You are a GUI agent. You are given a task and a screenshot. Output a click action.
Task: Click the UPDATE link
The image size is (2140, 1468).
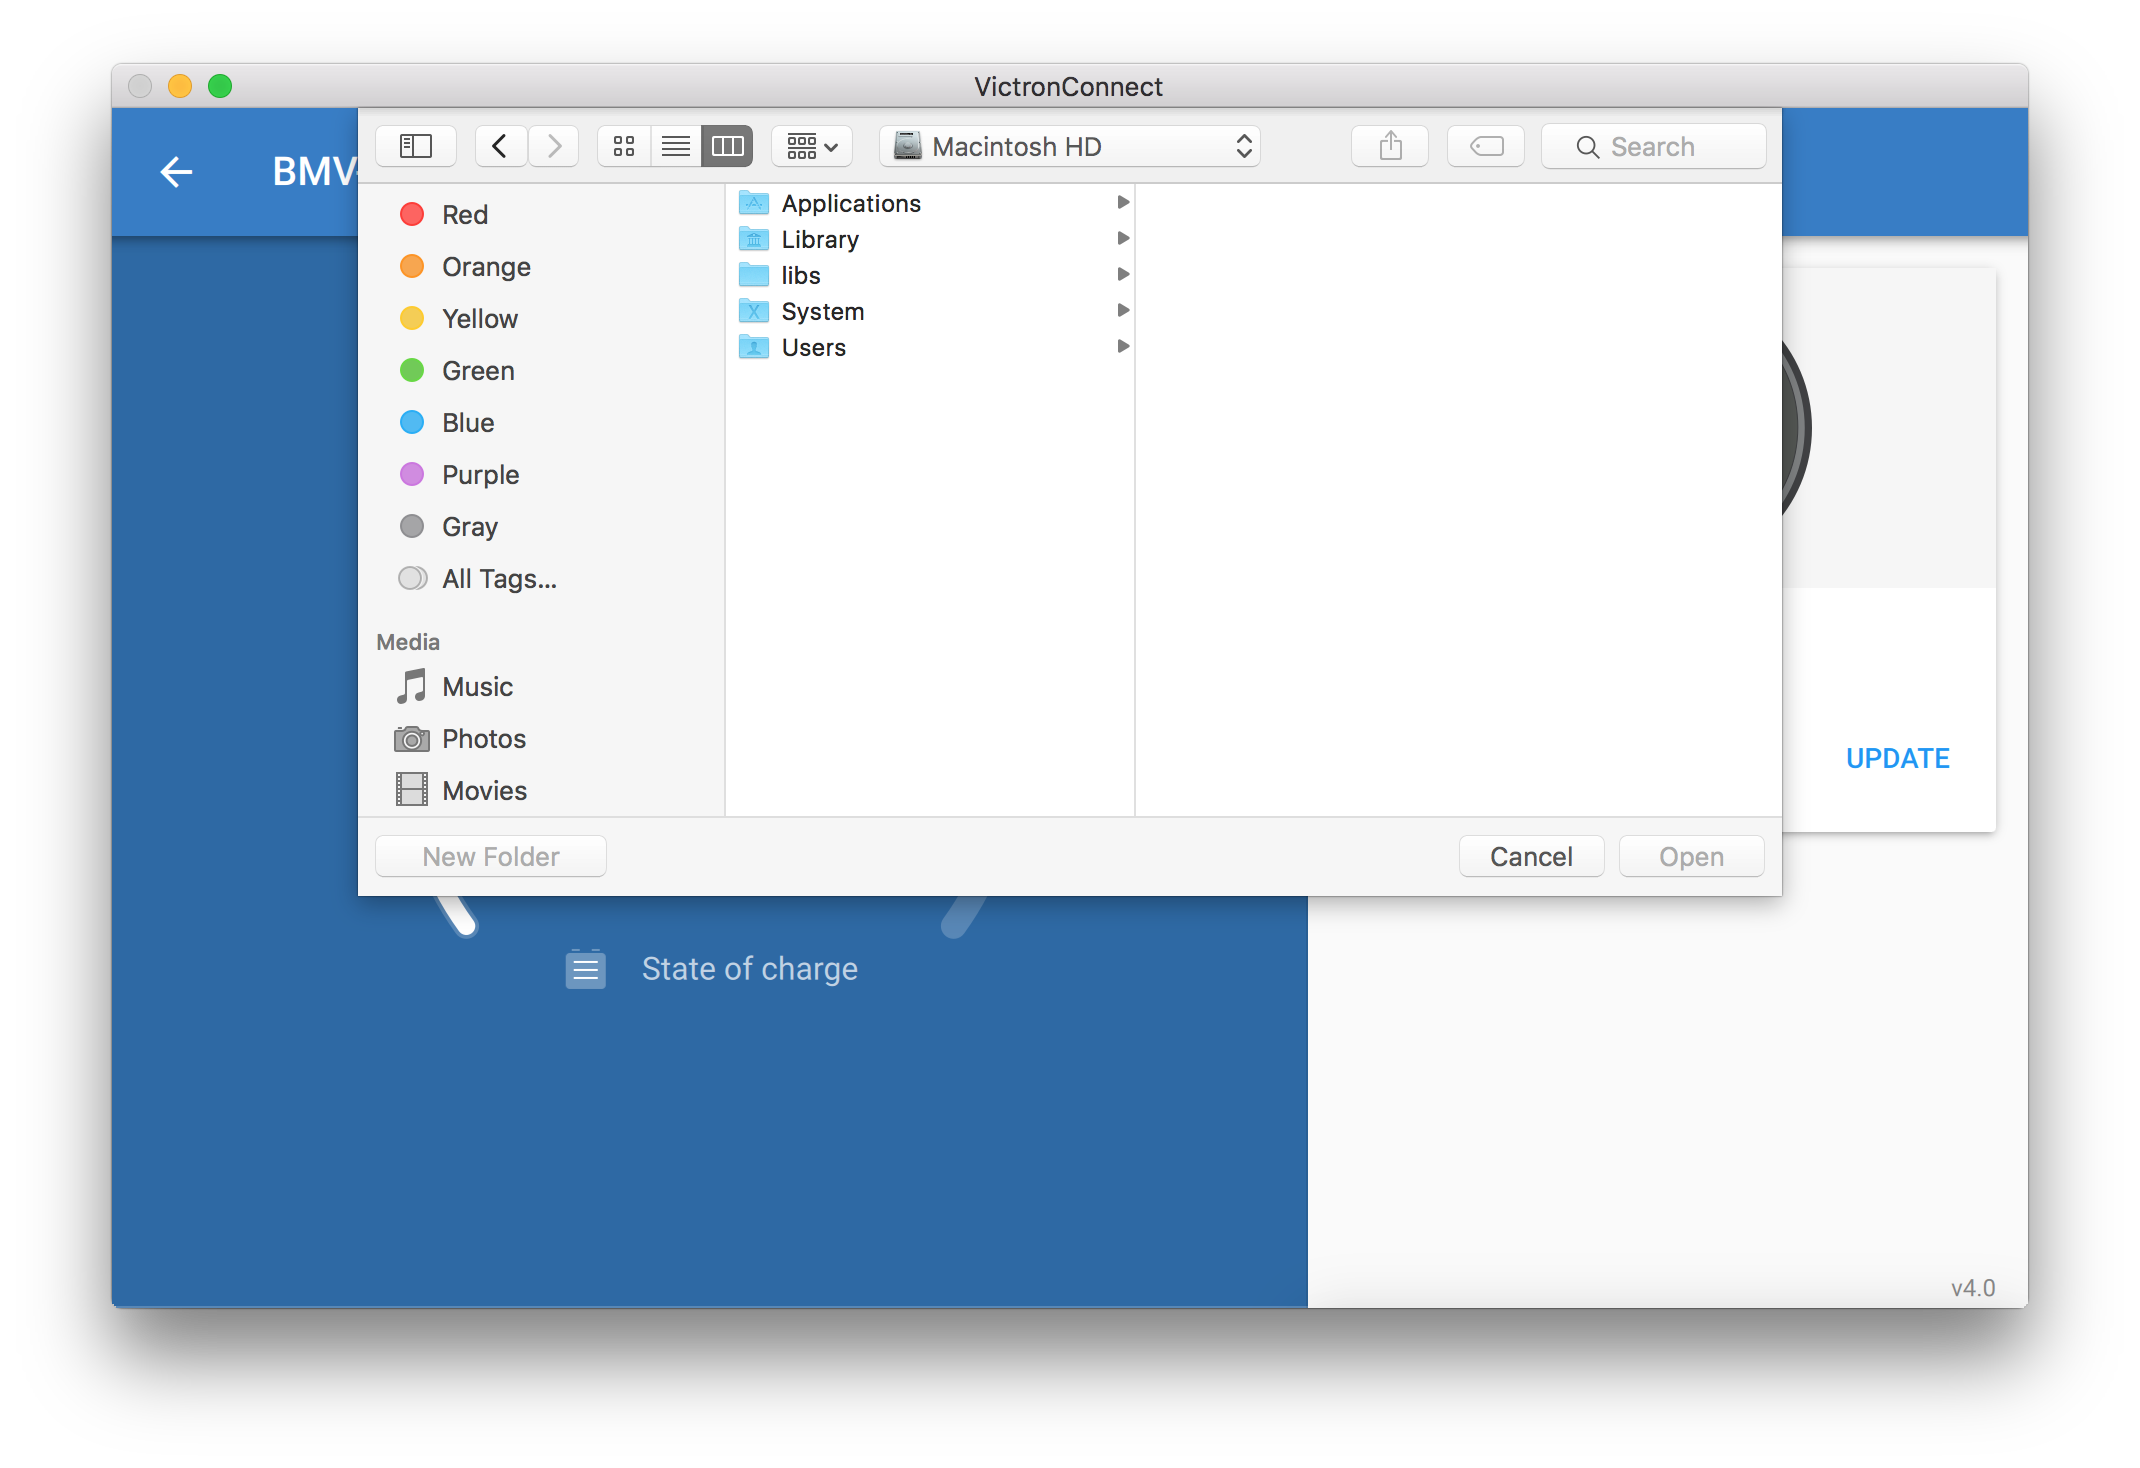pyautogui.click(x=1897, y=759)
